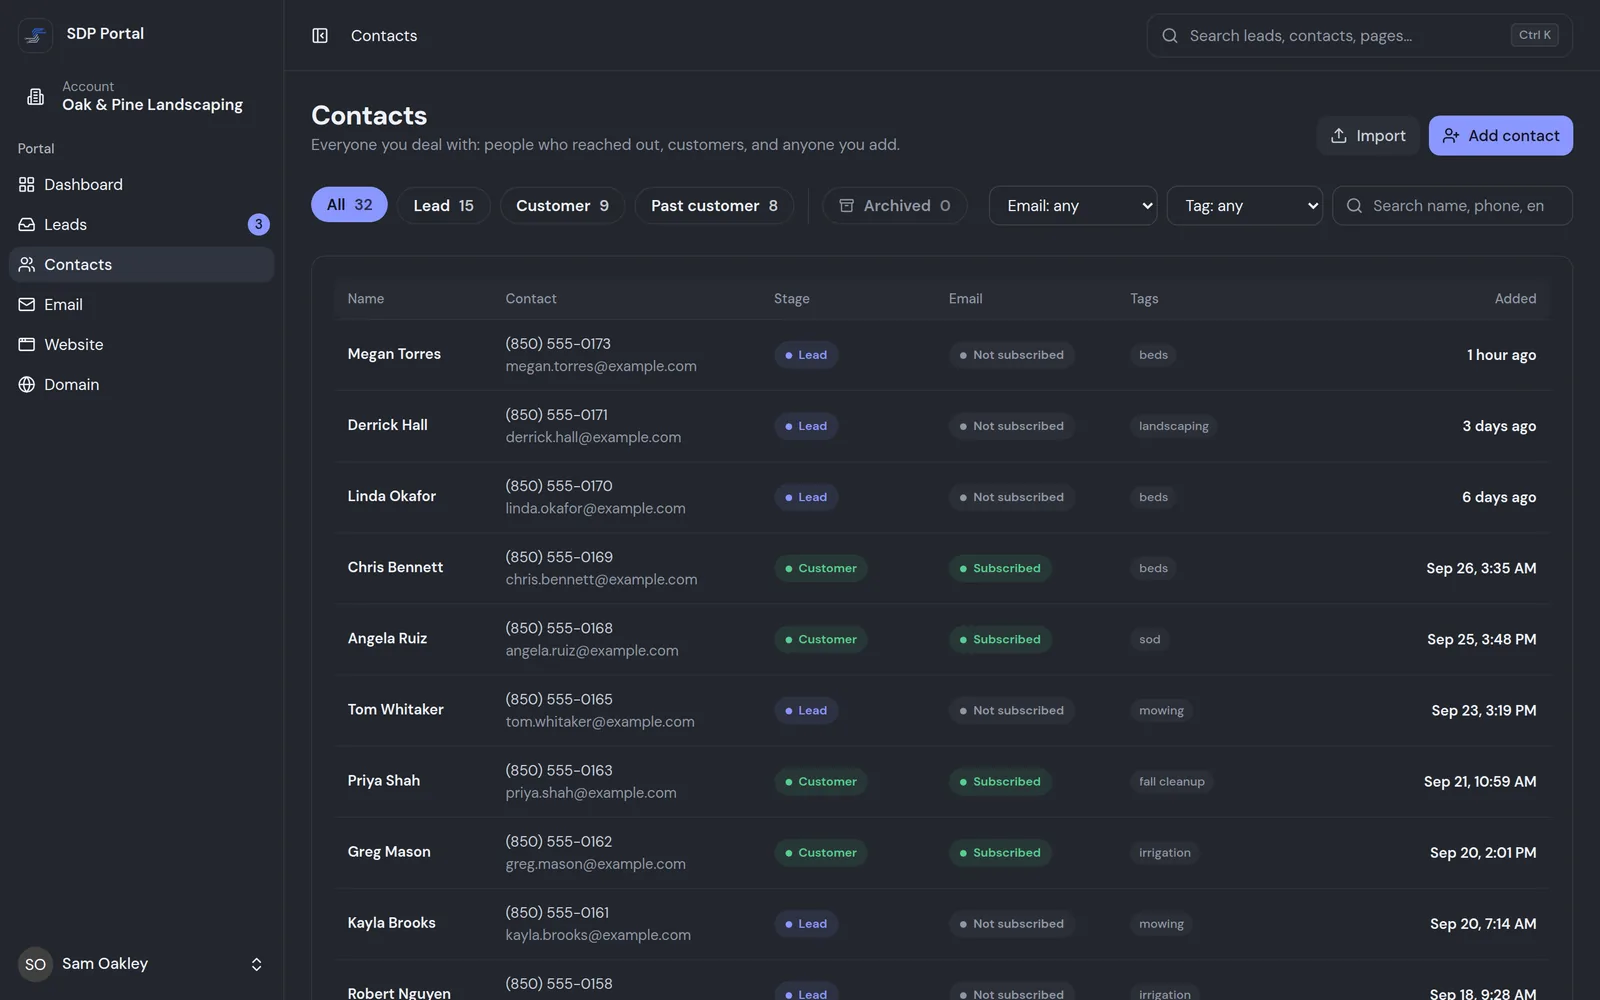Click the upload icon on Import
1600x1000 pixels.
click(1339, 136)
